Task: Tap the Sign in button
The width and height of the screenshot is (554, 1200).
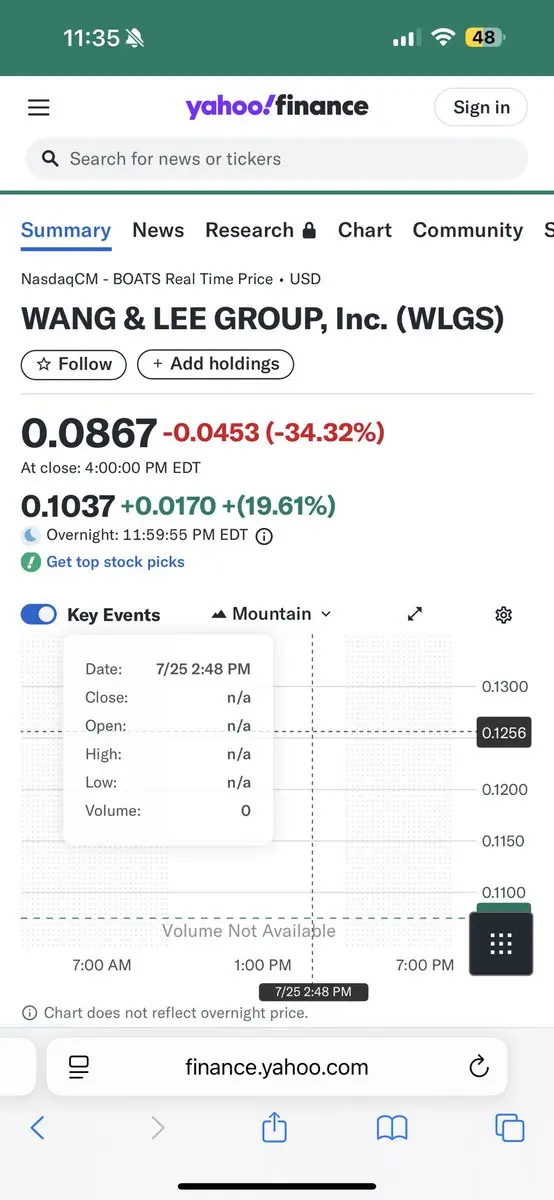Action: pyautogui.click(x=481, y=107)
